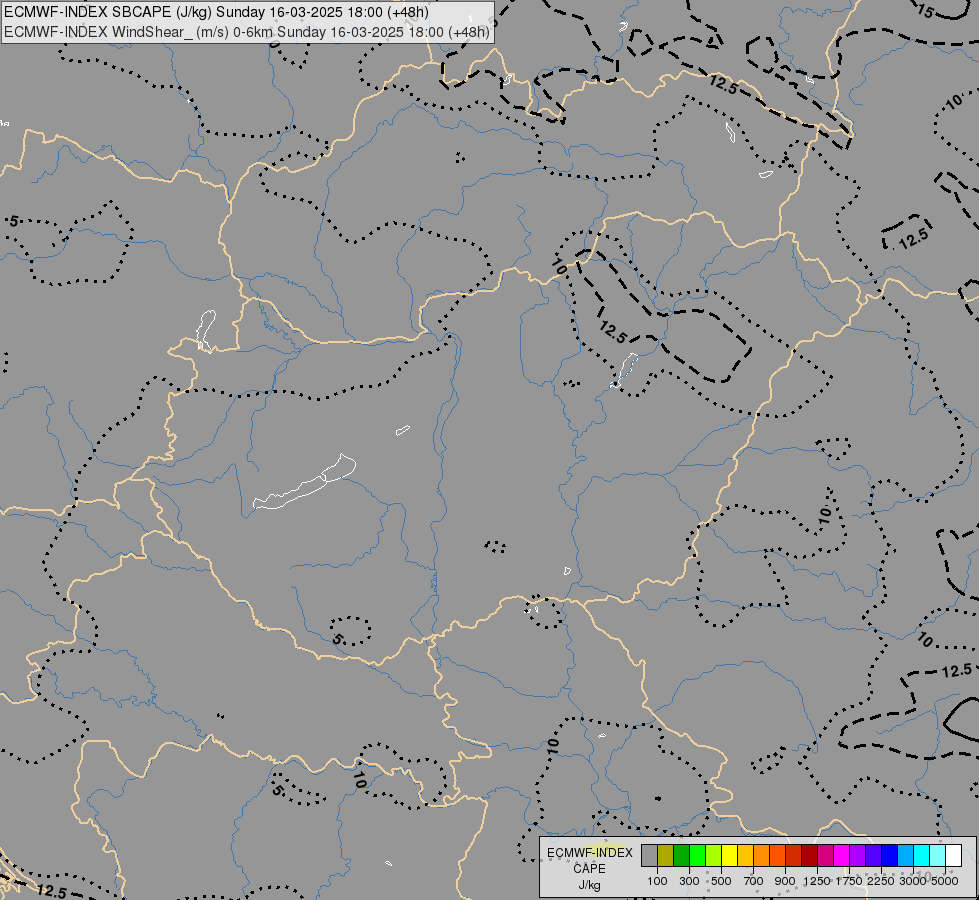This screenshot has width=979, height=900.
Task: Select the dark maroon red legend swatch
Action: pyautogui.click(x=809, y=855)
